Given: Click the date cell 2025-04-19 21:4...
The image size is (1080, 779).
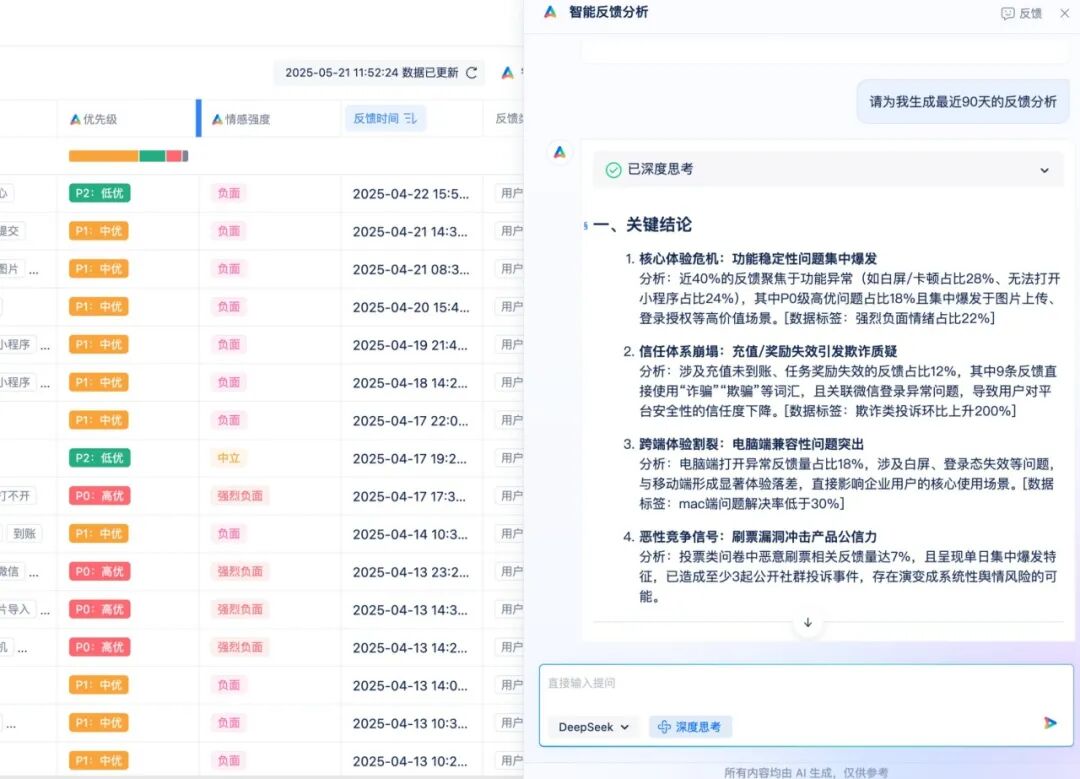Looking at the screenshot, I should [x=411, y=345].
